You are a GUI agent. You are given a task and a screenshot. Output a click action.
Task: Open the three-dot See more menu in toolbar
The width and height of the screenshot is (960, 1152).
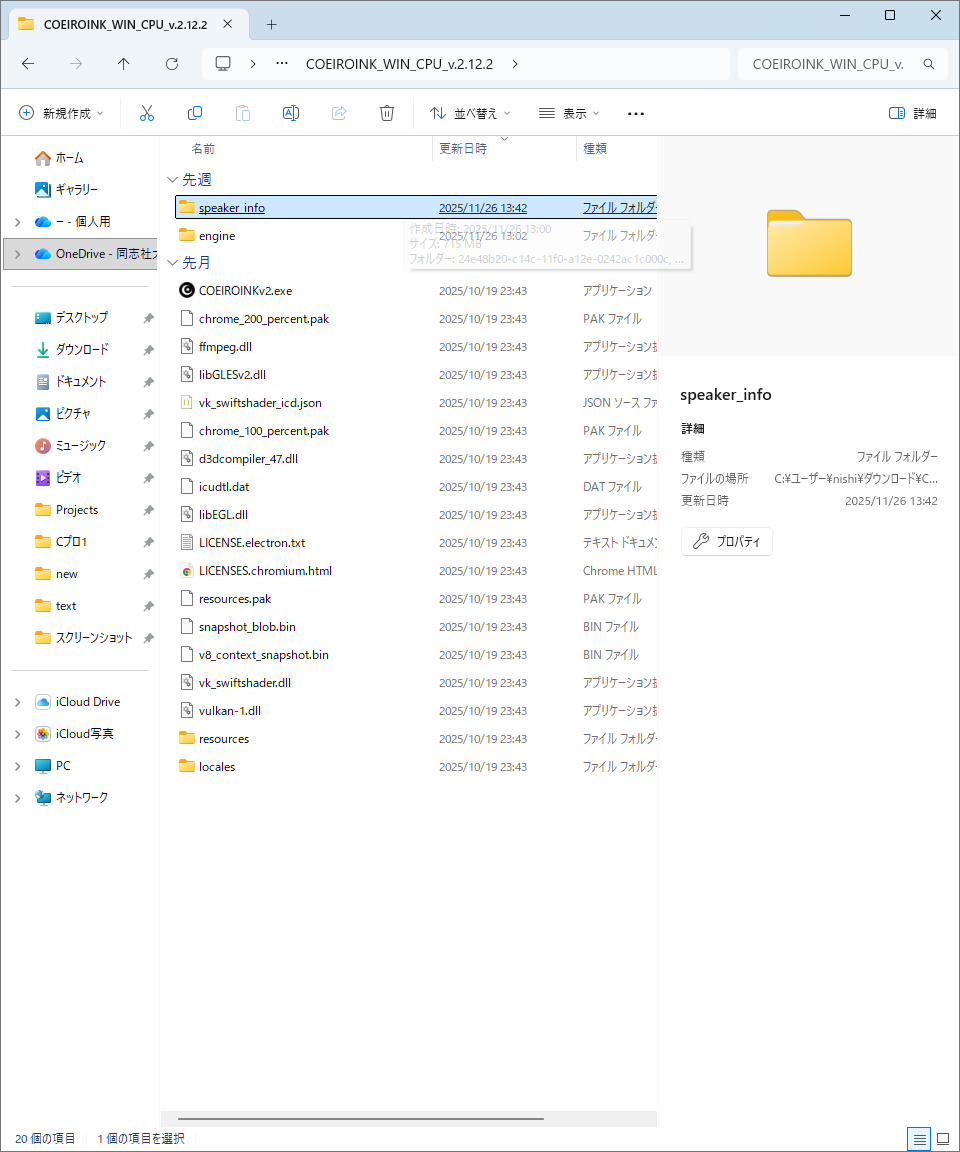[636, 113]
